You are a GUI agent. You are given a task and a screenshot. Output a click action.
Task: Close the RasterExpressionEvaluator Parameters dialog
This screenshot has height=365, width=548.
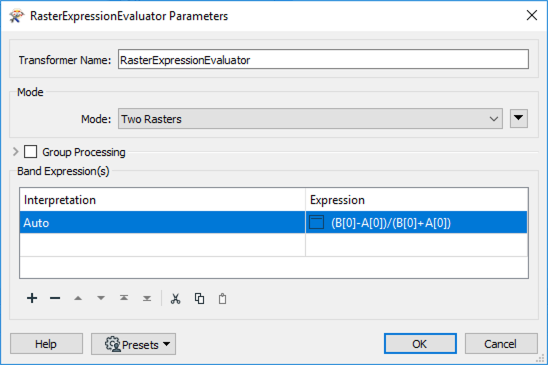click(x=532, y=15)
